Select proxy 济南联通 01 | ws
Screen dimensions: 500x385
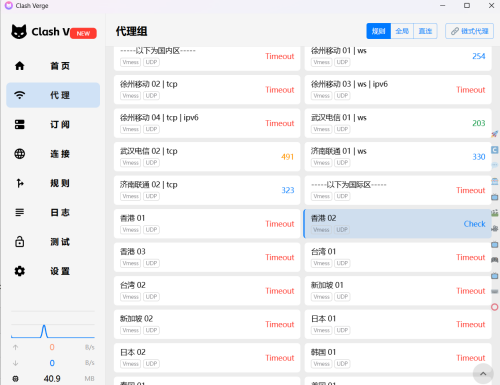click(398, 157)
